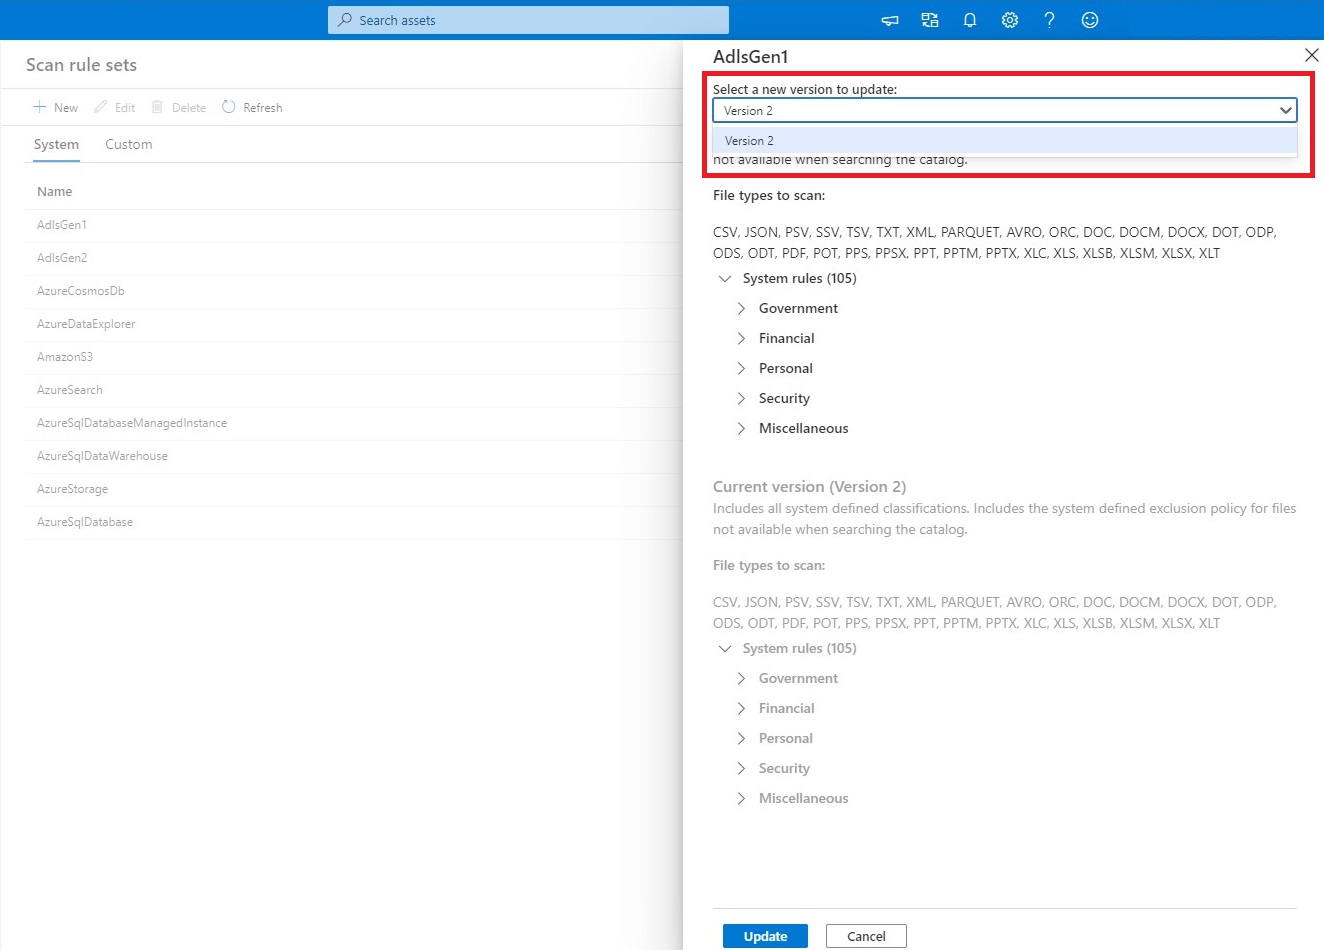The width and height of the screenshot is (1324, 950).
Task: Collapse the new version System rules (105)
Action: click(725, 279)
